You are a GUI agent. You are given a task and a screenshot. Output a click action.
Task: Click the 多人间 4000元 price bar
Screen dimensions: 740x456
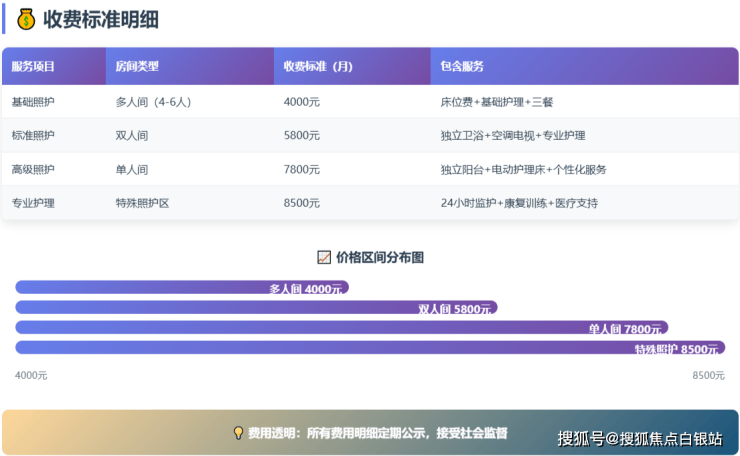point(182,288)
